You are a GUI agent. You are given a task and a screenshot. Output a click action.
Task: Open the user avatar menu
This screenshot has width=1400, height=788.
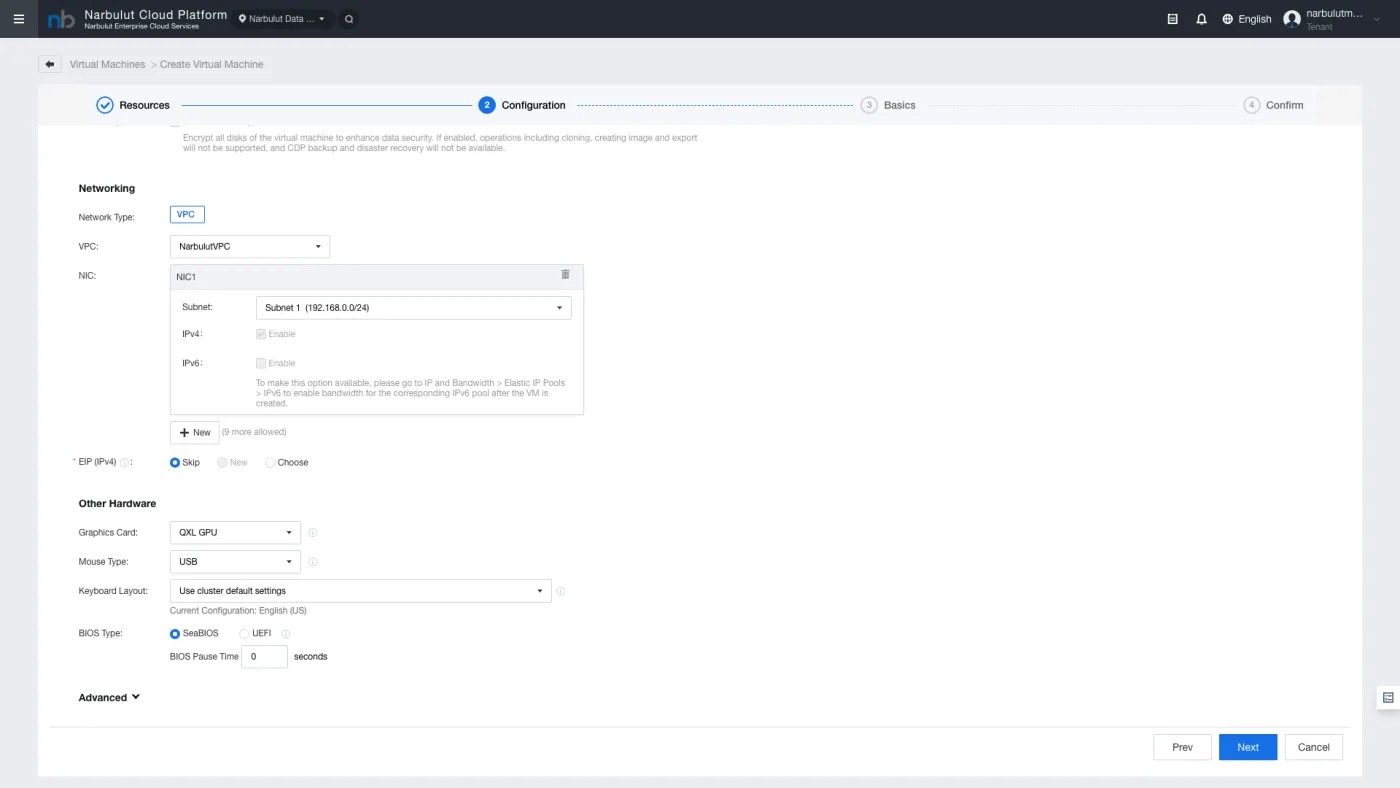[1292, 19]
